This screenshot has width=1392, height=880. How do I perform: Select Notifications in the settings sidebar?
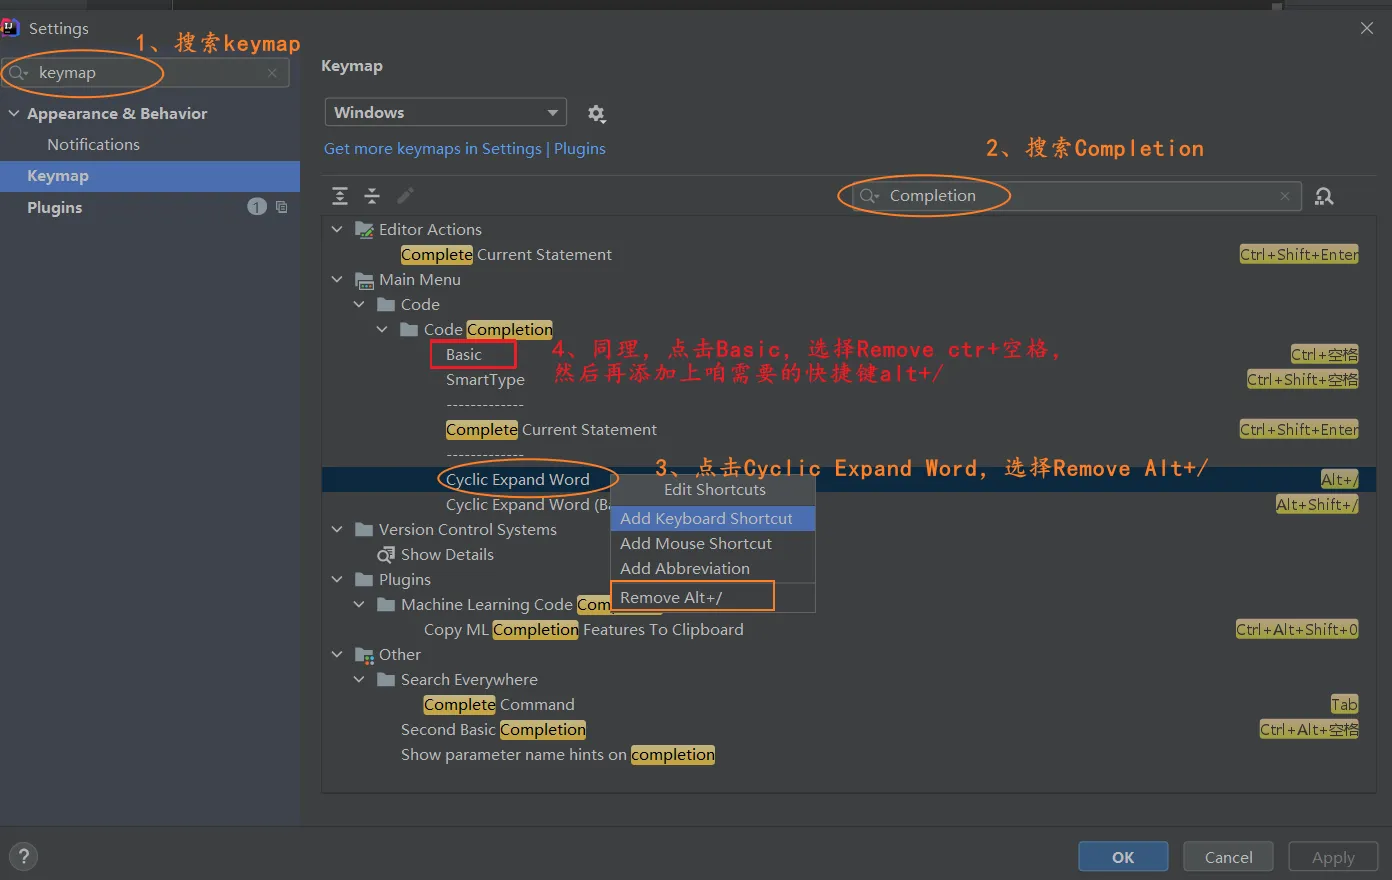(x=150, y=145)
